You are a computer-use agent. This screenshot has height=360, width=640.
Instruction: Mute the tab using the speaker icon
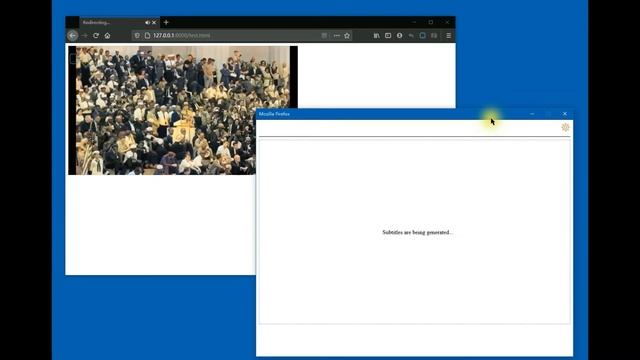(147, 22)
